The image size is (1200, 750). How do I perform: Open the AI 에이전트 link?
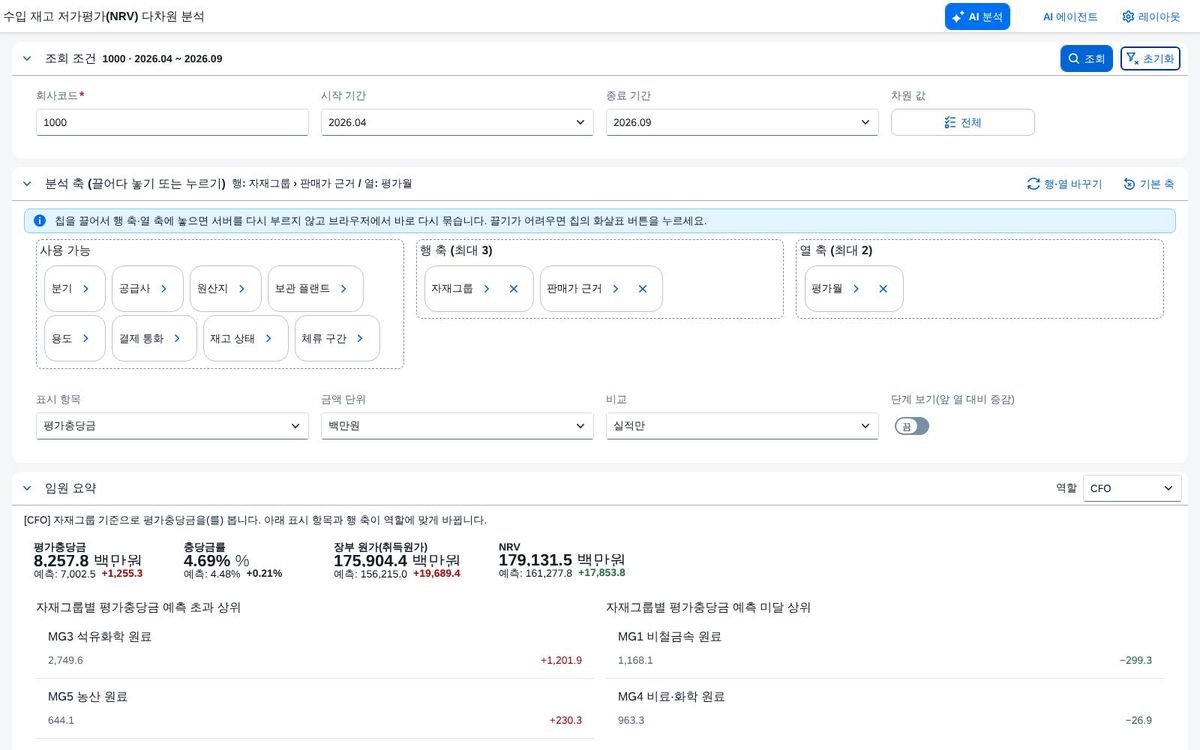[1070, 17]
